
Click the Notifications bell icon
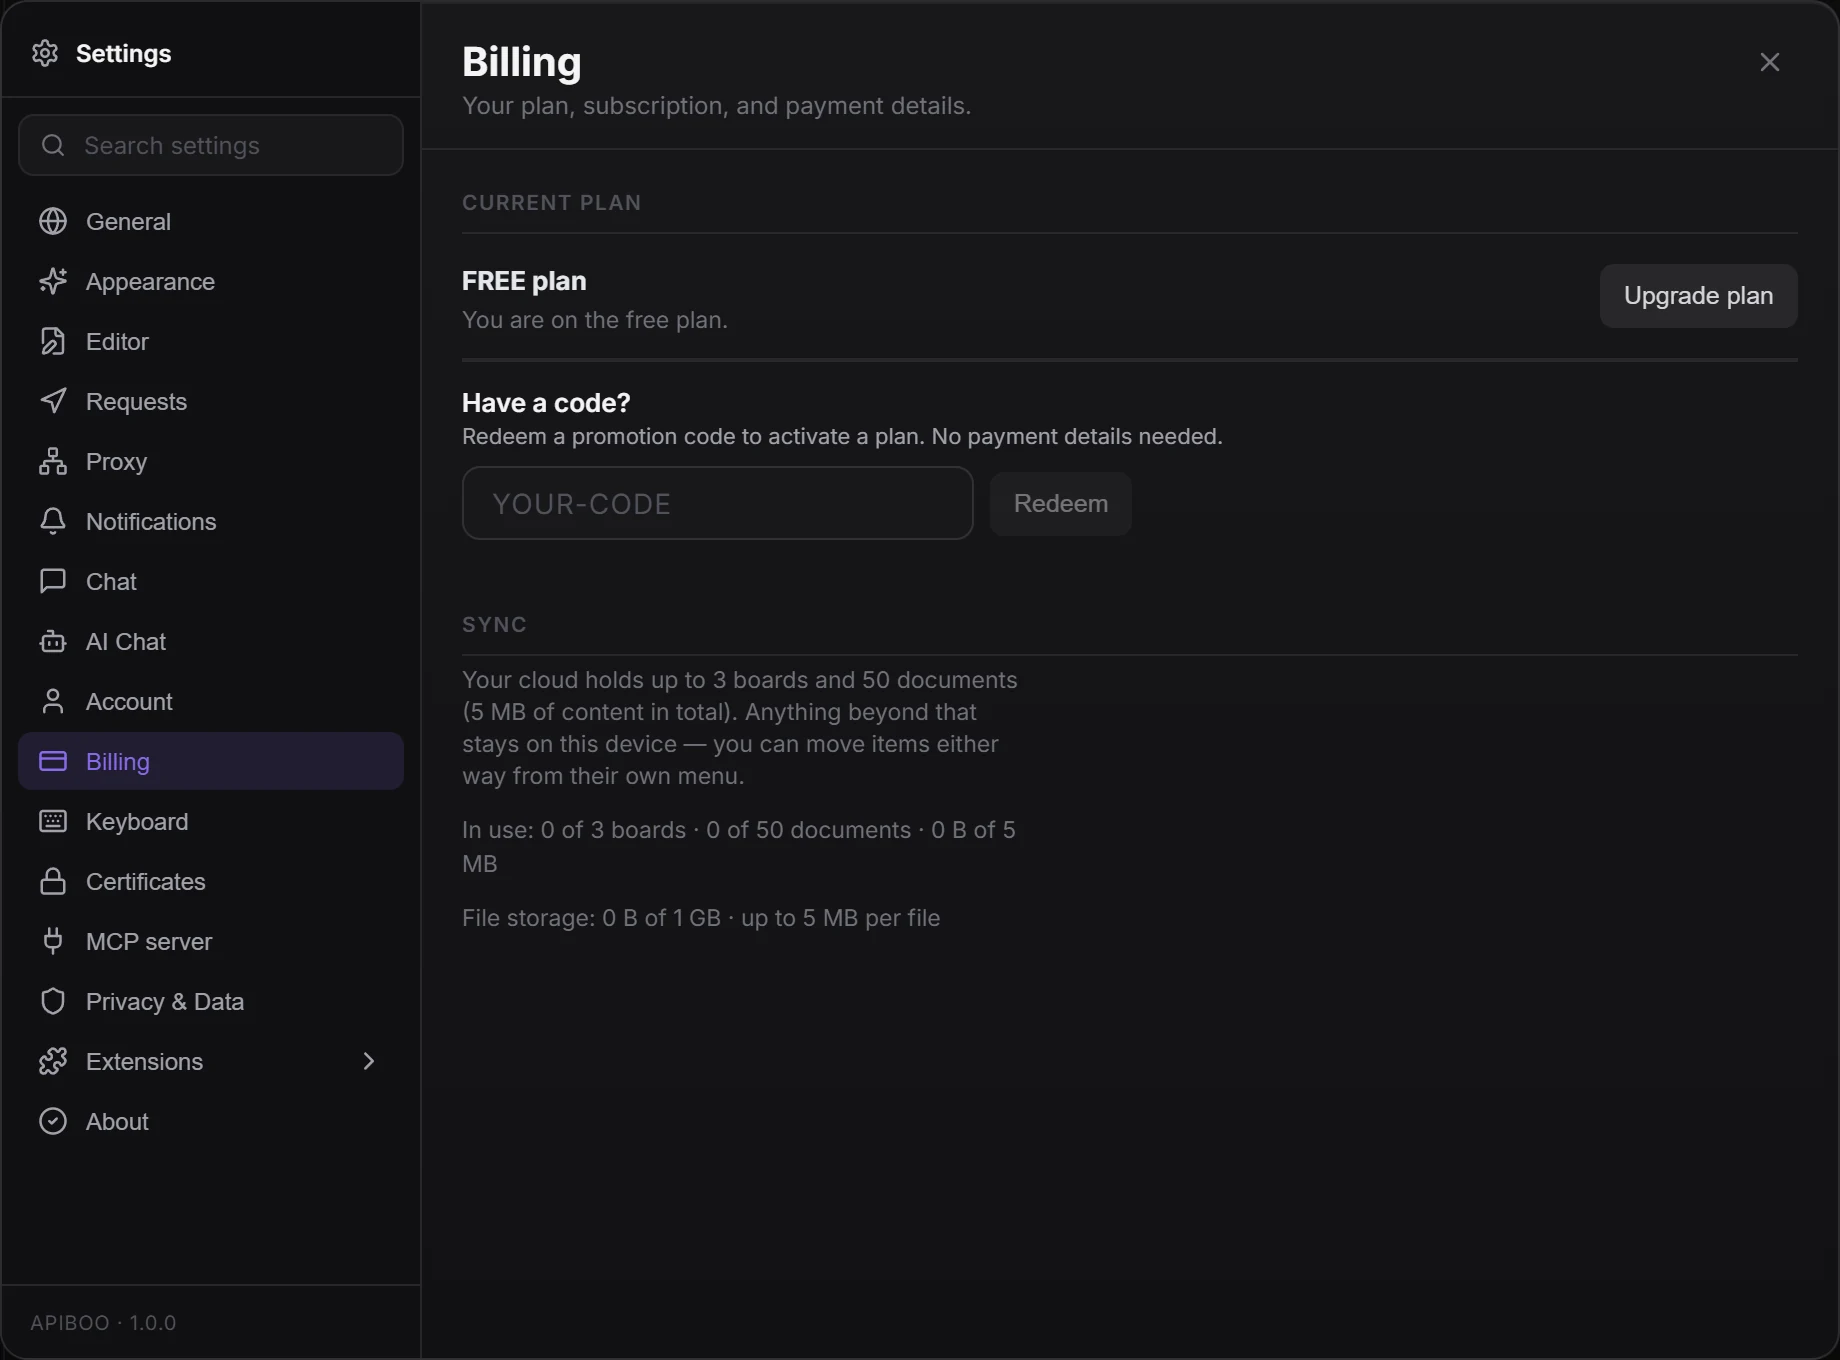53,521
